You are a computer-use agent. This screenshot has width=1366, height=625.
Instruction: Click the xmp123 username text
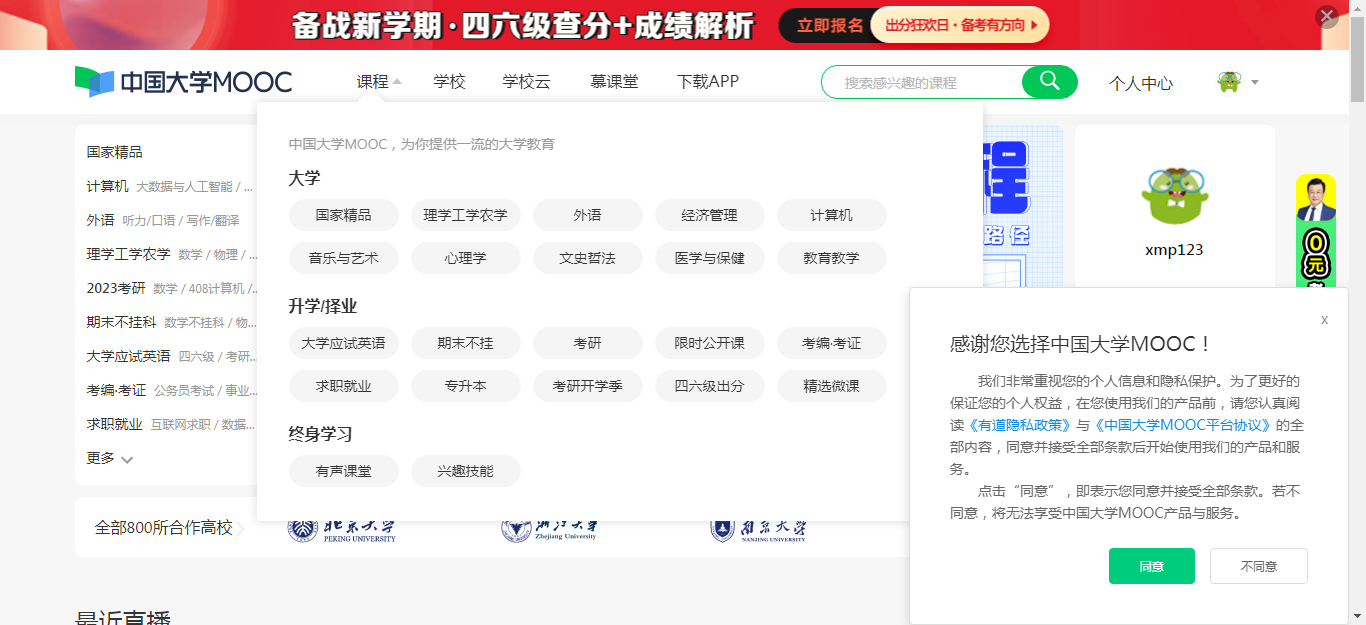1174,250
